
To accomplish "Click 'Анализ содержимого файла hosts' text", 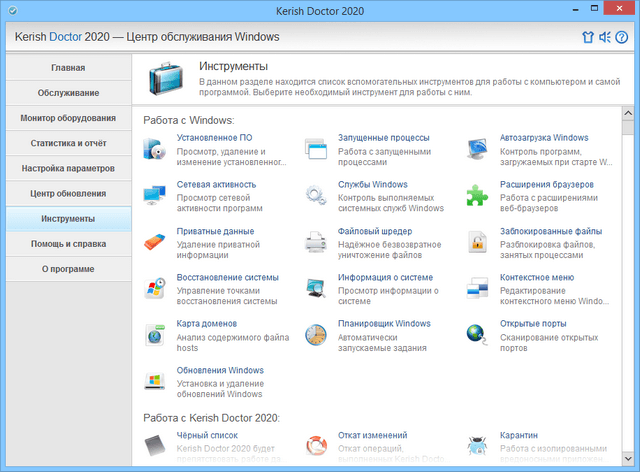I will pyautogui.click(x=233, y=343).
